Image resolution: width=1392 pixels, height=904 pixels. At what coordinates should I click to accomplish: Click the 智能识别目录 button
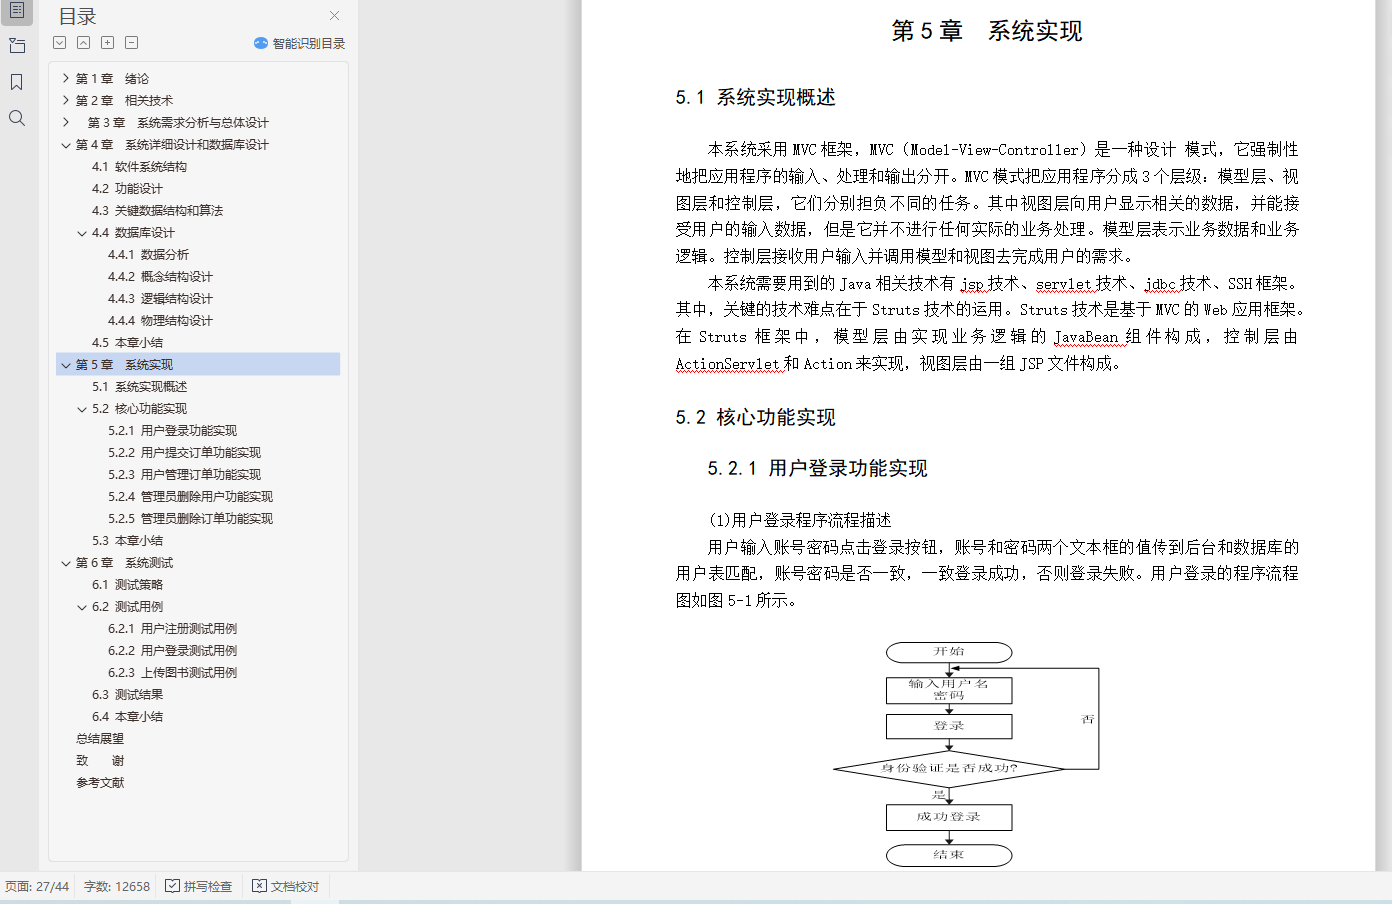coord(299,43)
